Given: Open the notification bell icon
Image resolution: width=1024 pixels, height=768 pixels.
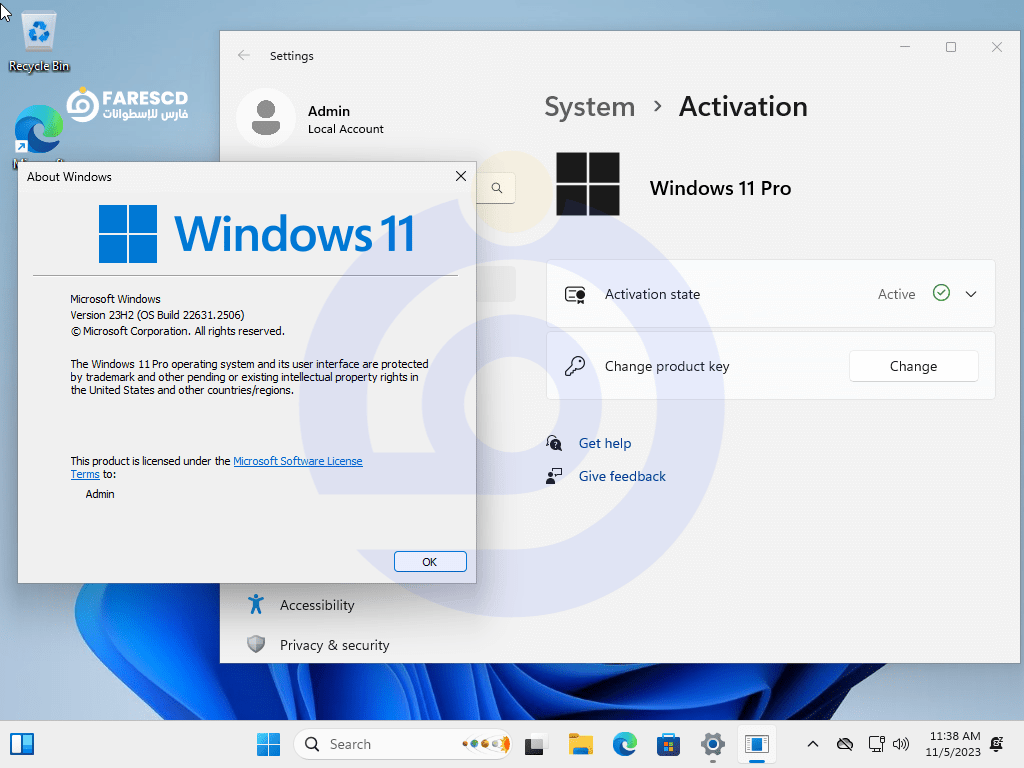Looking at the screenshot, I should [x=997, y=744].
